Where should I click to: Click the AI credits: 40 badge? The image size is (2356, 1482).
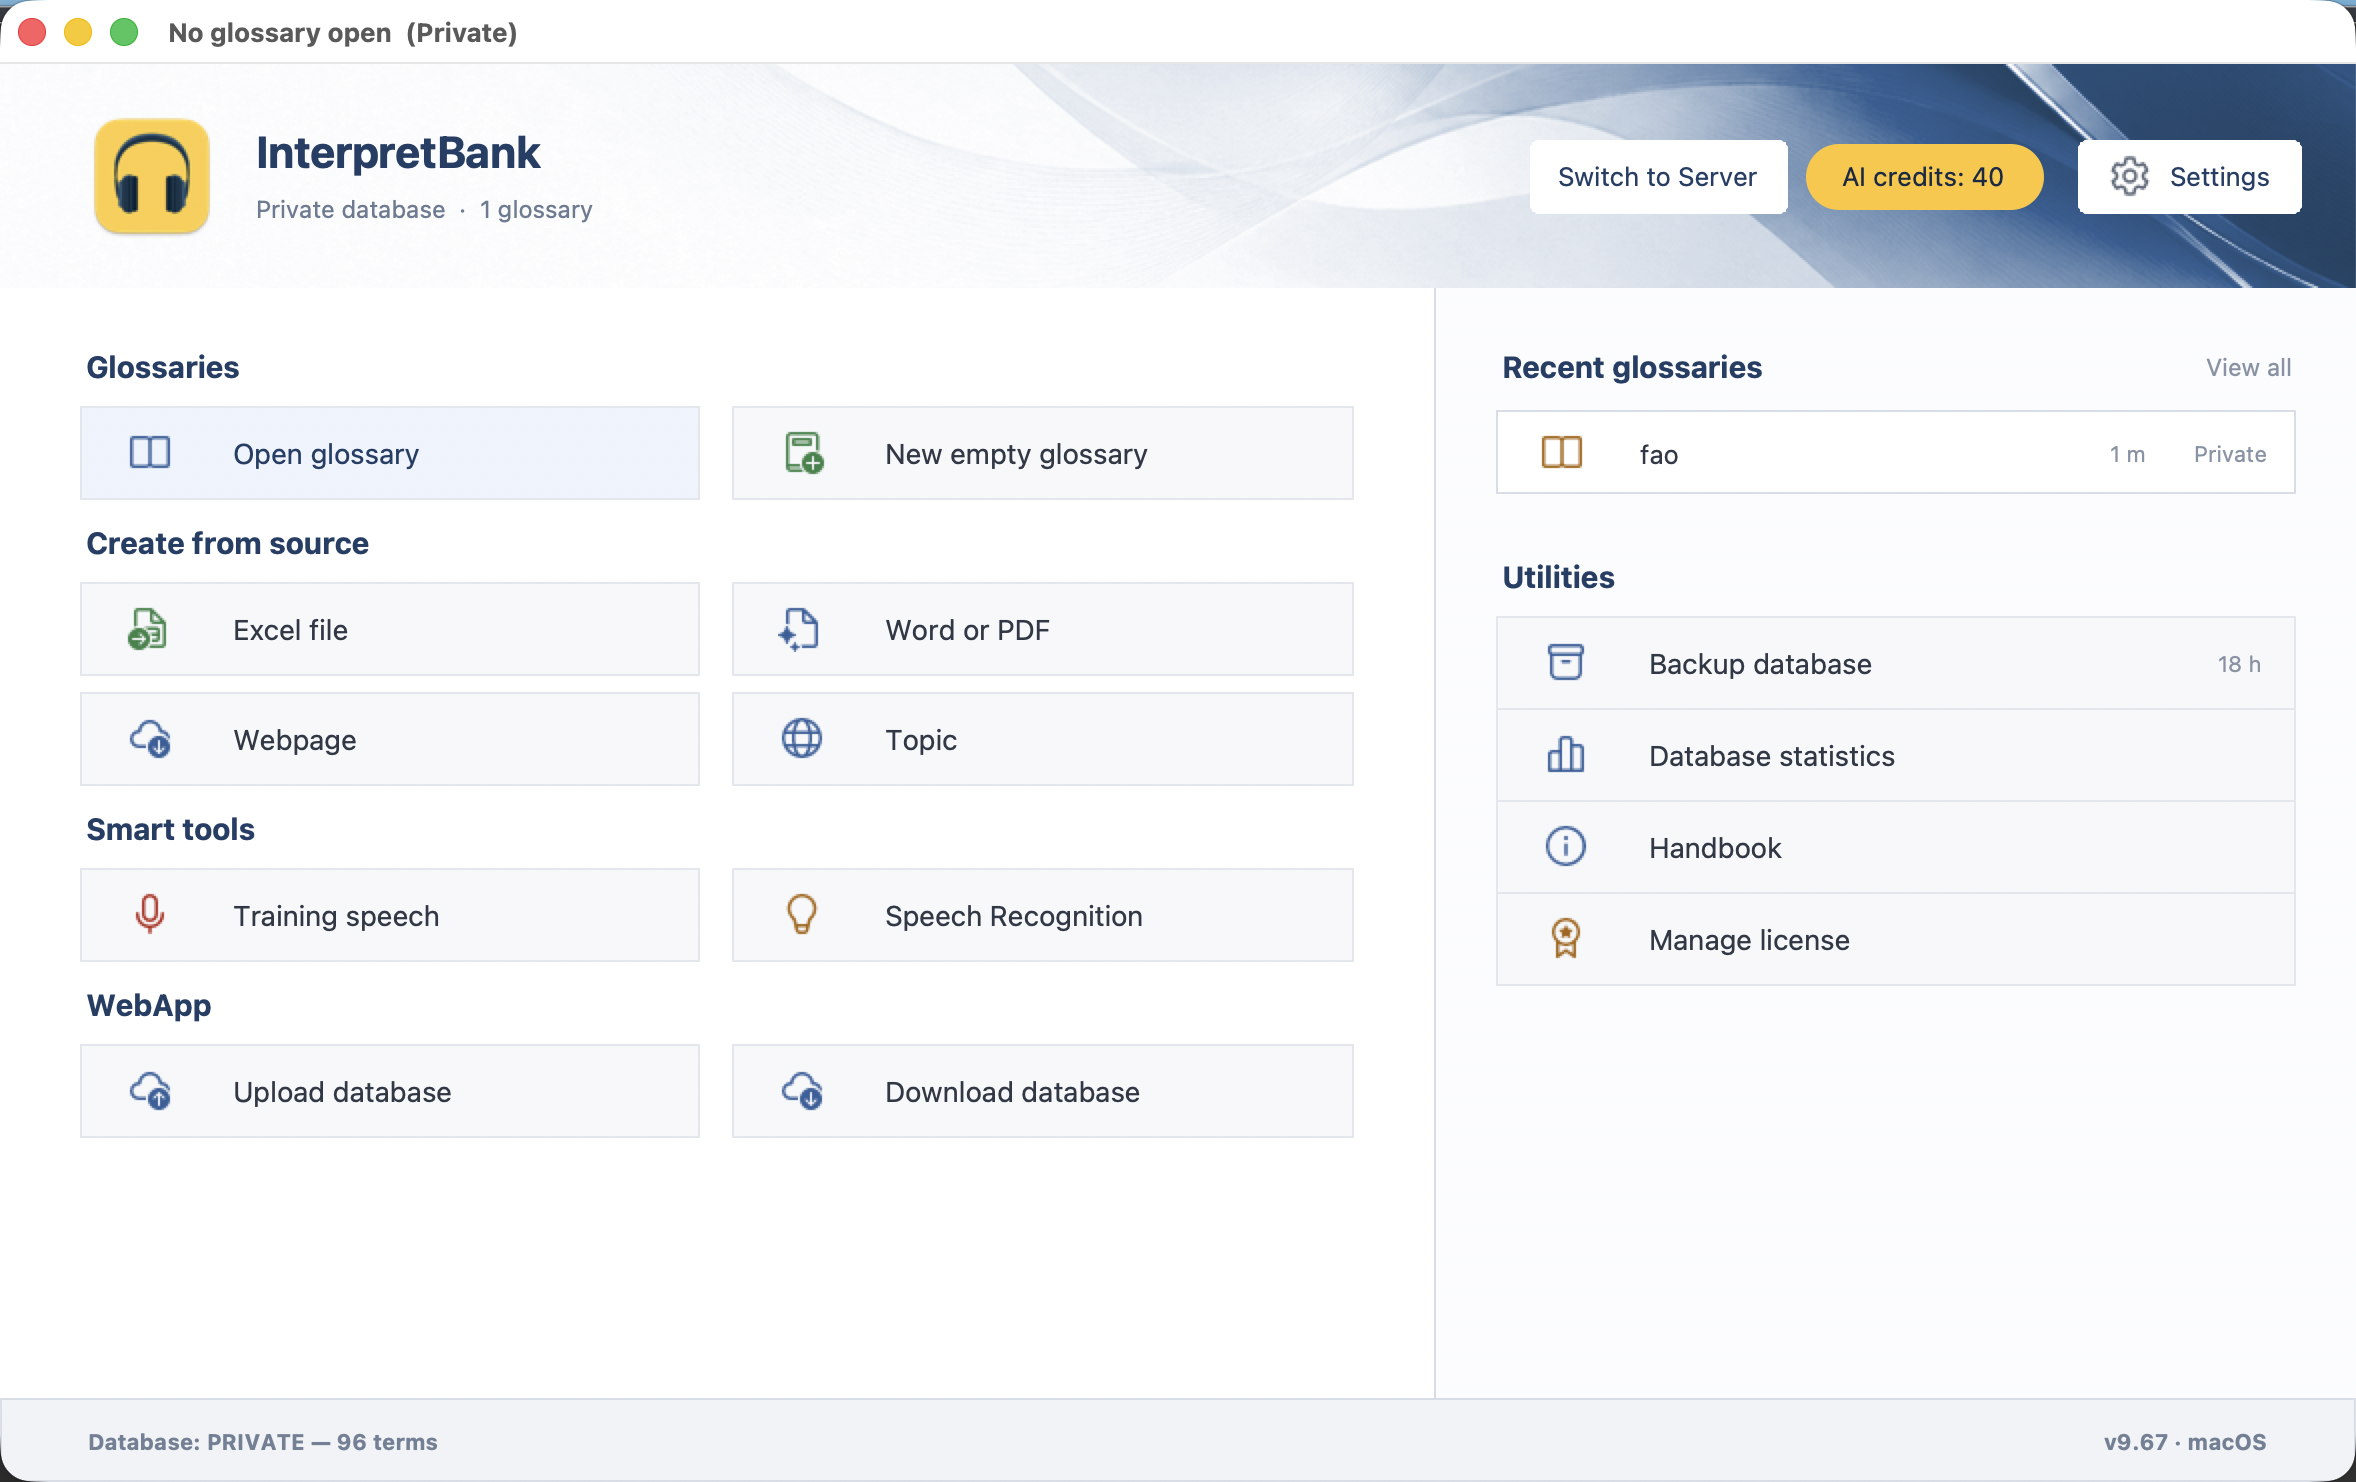(1924, 177)
